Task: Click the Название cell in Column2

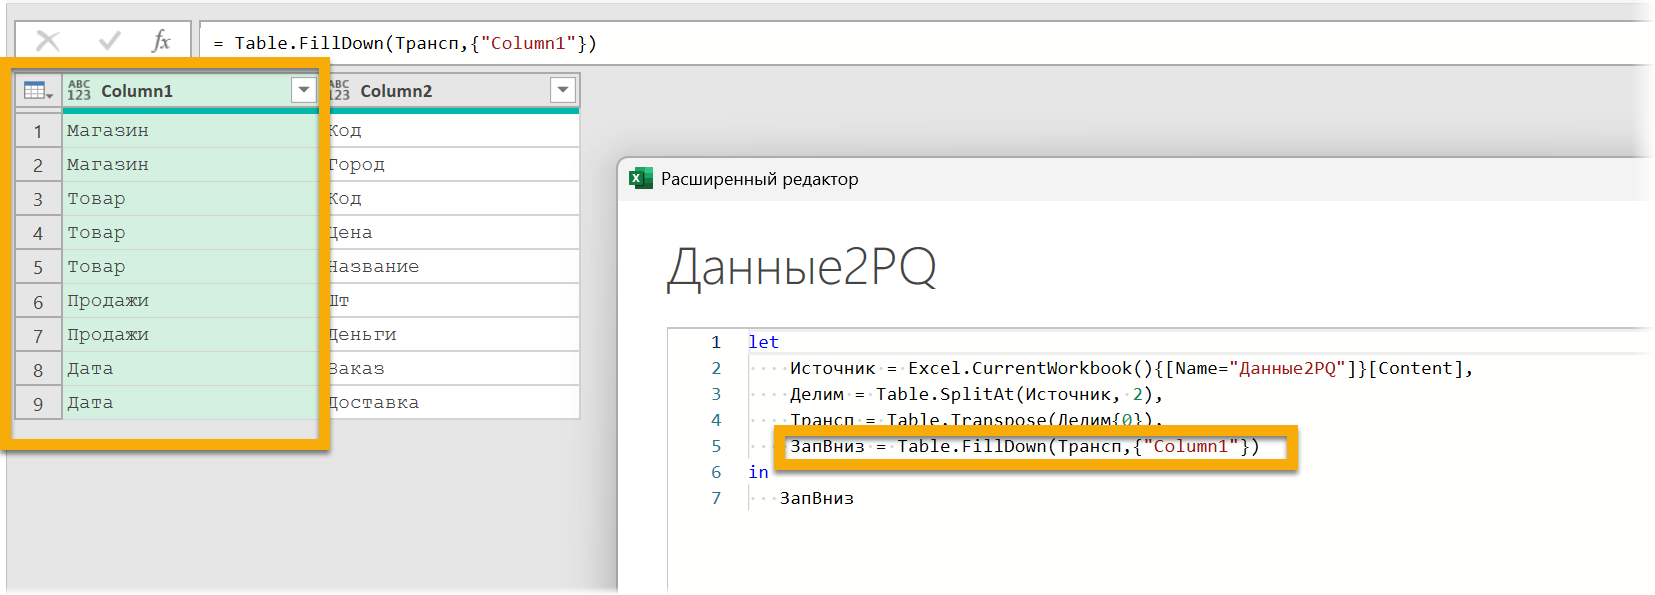Action: tap(454, 267)
